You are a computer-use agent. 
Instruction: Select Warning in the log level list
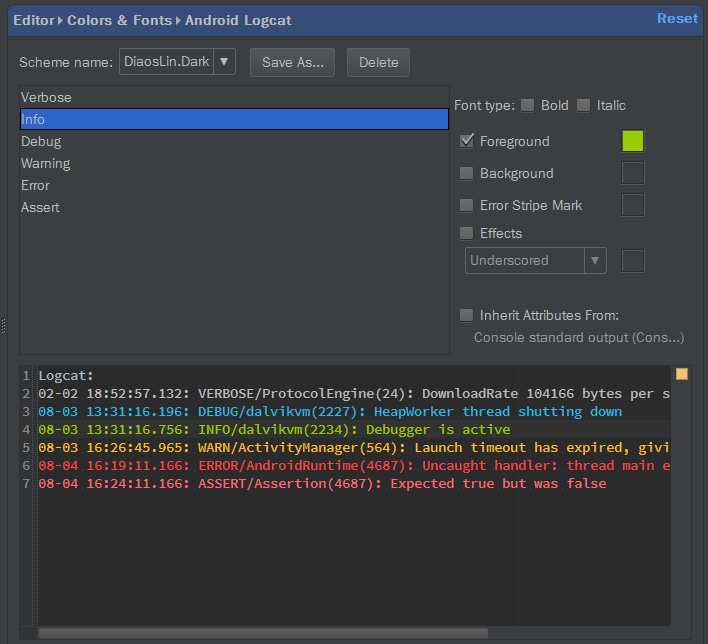[234, 163]
